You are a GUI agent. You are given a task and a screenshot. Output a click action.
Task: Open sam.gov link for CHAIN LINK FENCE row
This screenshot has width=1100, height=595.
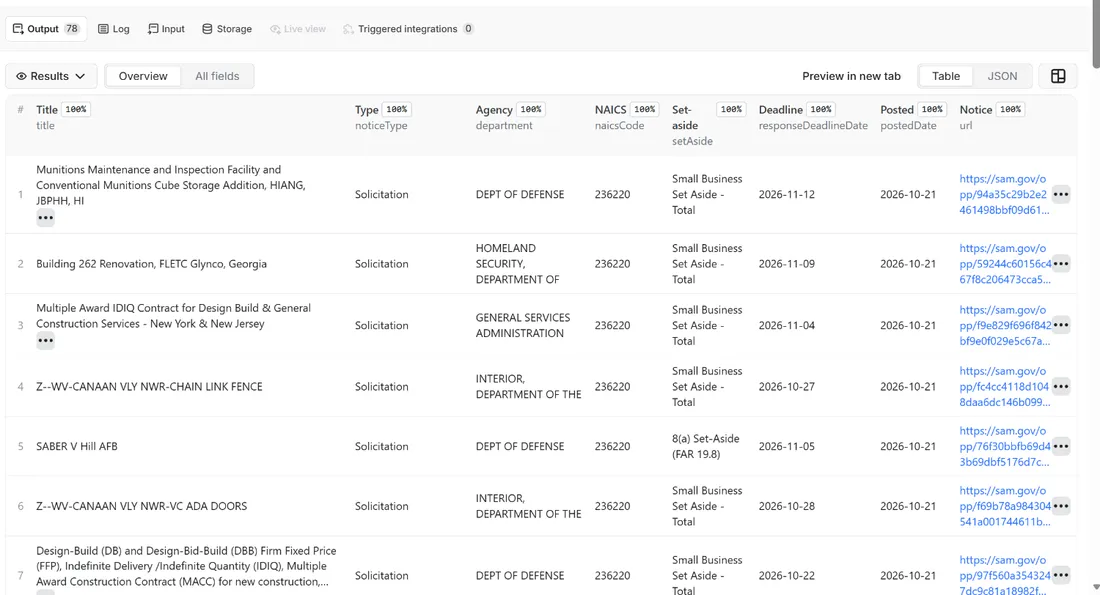[1005, 387]
